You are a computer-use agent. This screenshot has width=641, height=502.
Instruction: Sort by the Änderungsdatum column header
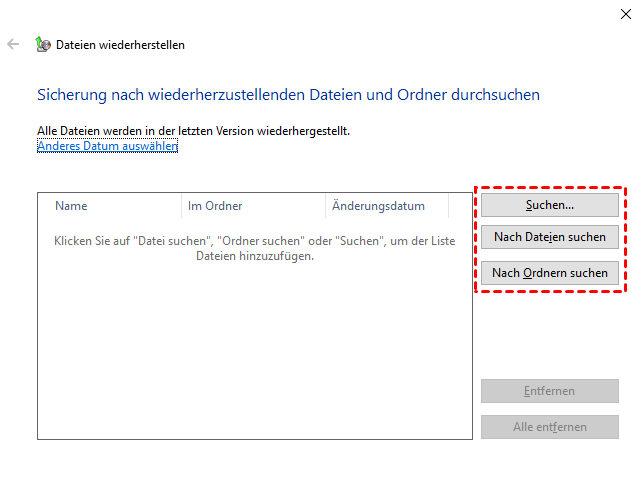(x=378, y=206)
